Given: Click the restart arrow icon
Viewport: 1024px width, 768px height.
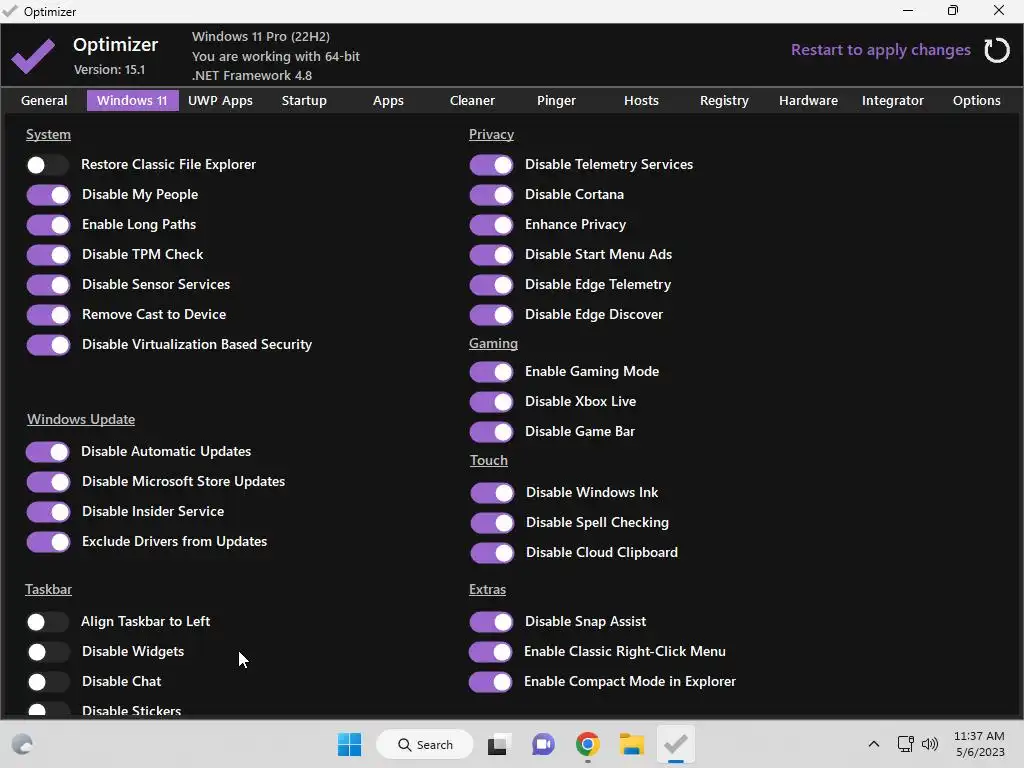Looking at the screenshot, I should (x=997, y=50).
